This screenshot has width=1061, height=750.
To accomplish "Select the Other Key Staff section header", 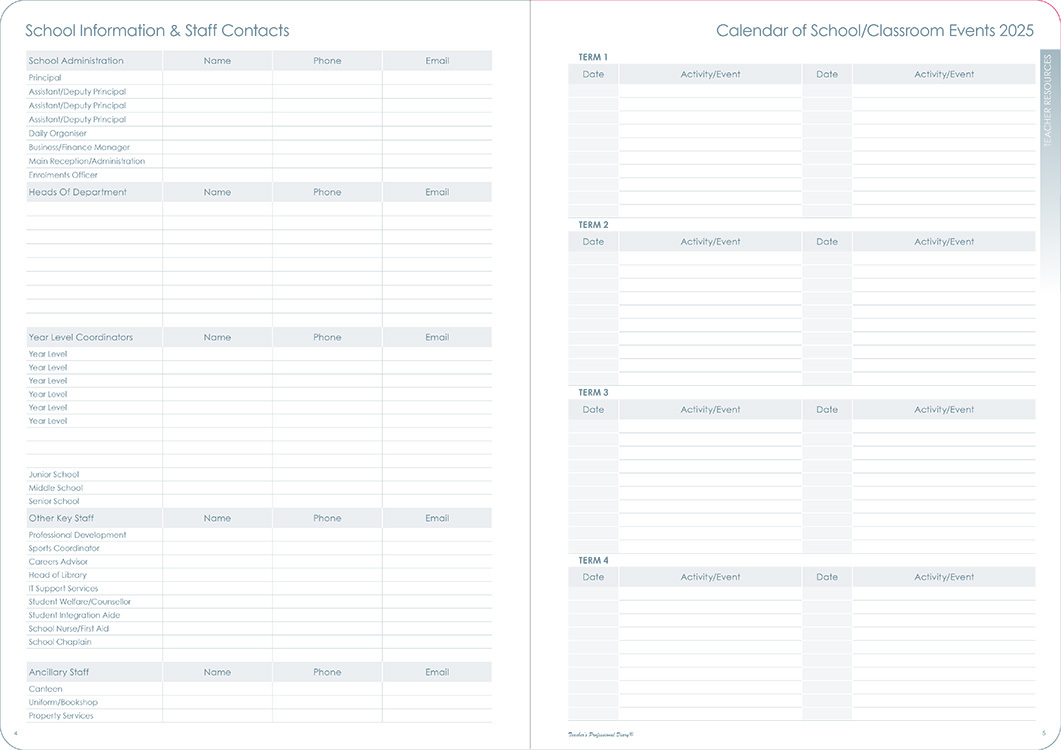I will click(x=62, y=518).
